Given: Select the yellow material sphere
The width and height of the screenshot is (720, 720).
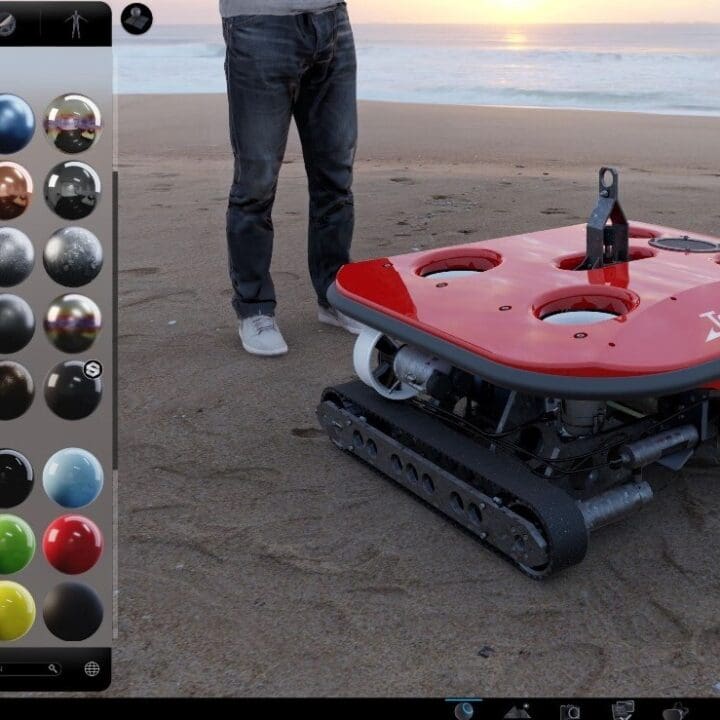Looking at the screenshot, I should pyautogui.click(x=14, y=611).
